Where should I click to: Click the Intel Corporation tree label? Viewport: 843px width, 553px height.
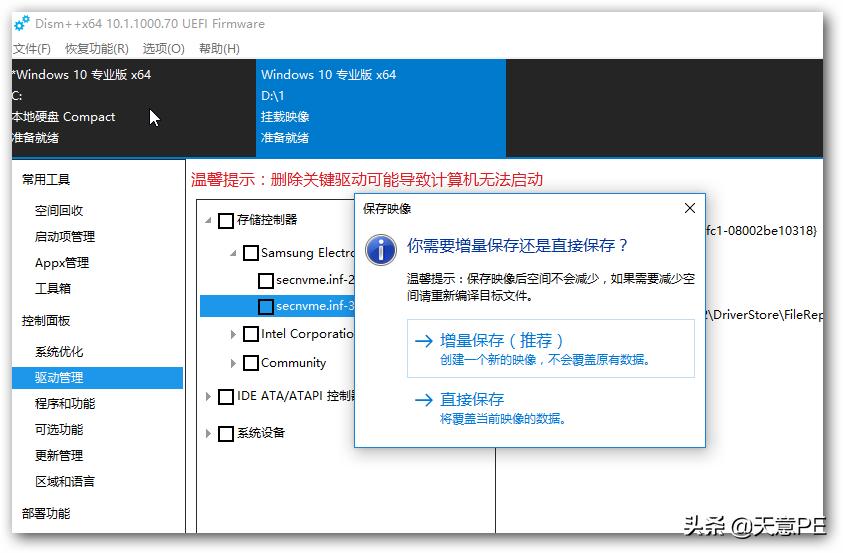(x=307, y=334)
